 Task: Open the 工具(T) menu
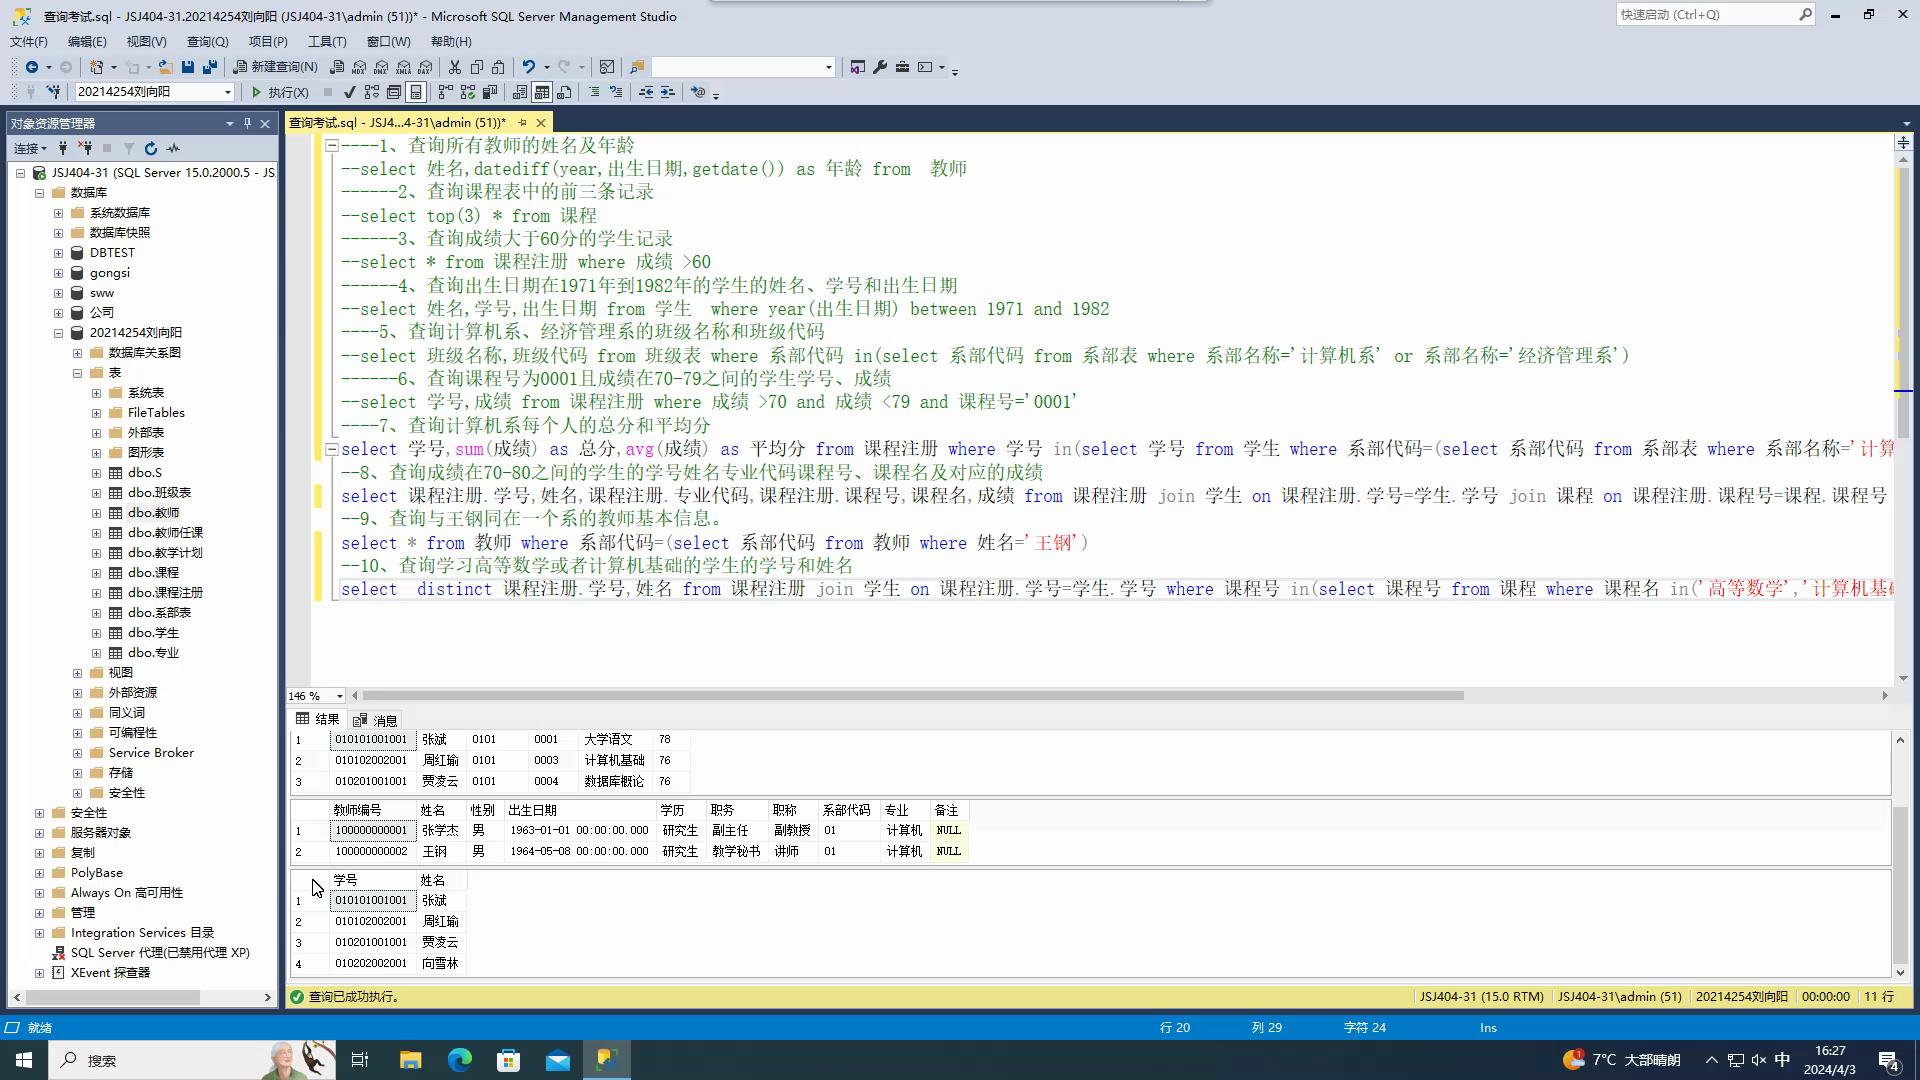(326, 41)
